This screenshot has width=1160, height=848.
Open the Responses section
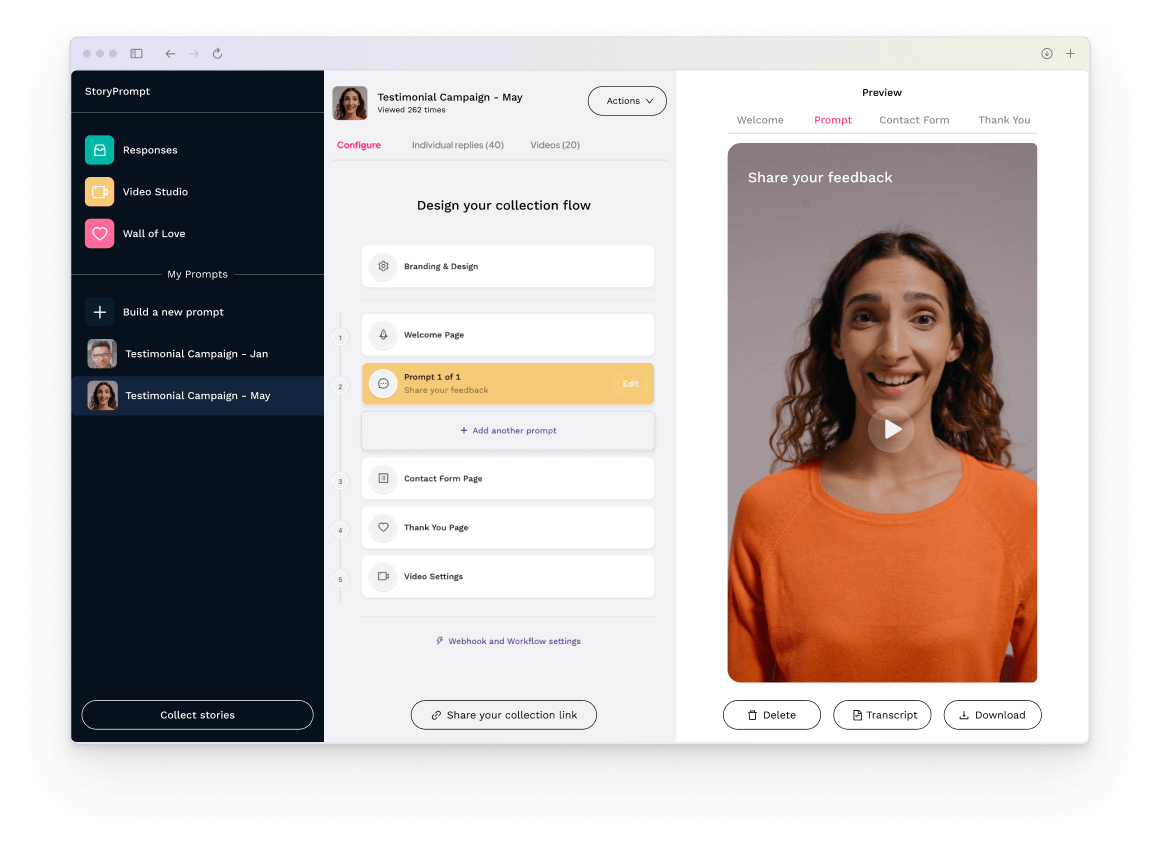tap(150, 150)
